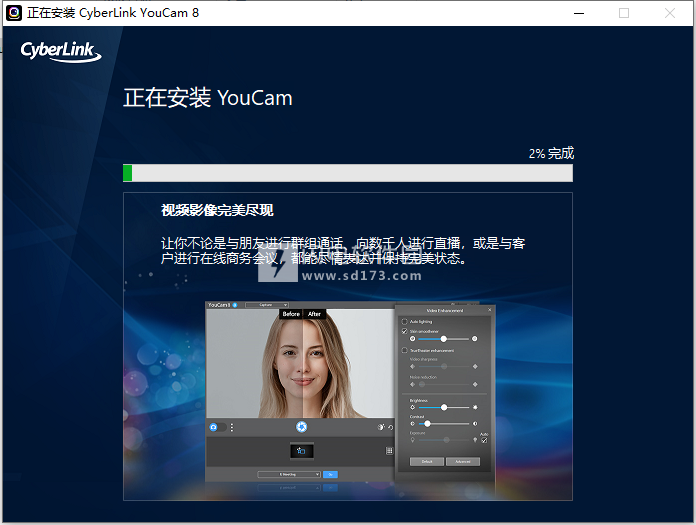The width and height of the screenshot is (696, 525).
Task: Click the Skin smoothener slider in preview
Action: [x=443, y=339]
